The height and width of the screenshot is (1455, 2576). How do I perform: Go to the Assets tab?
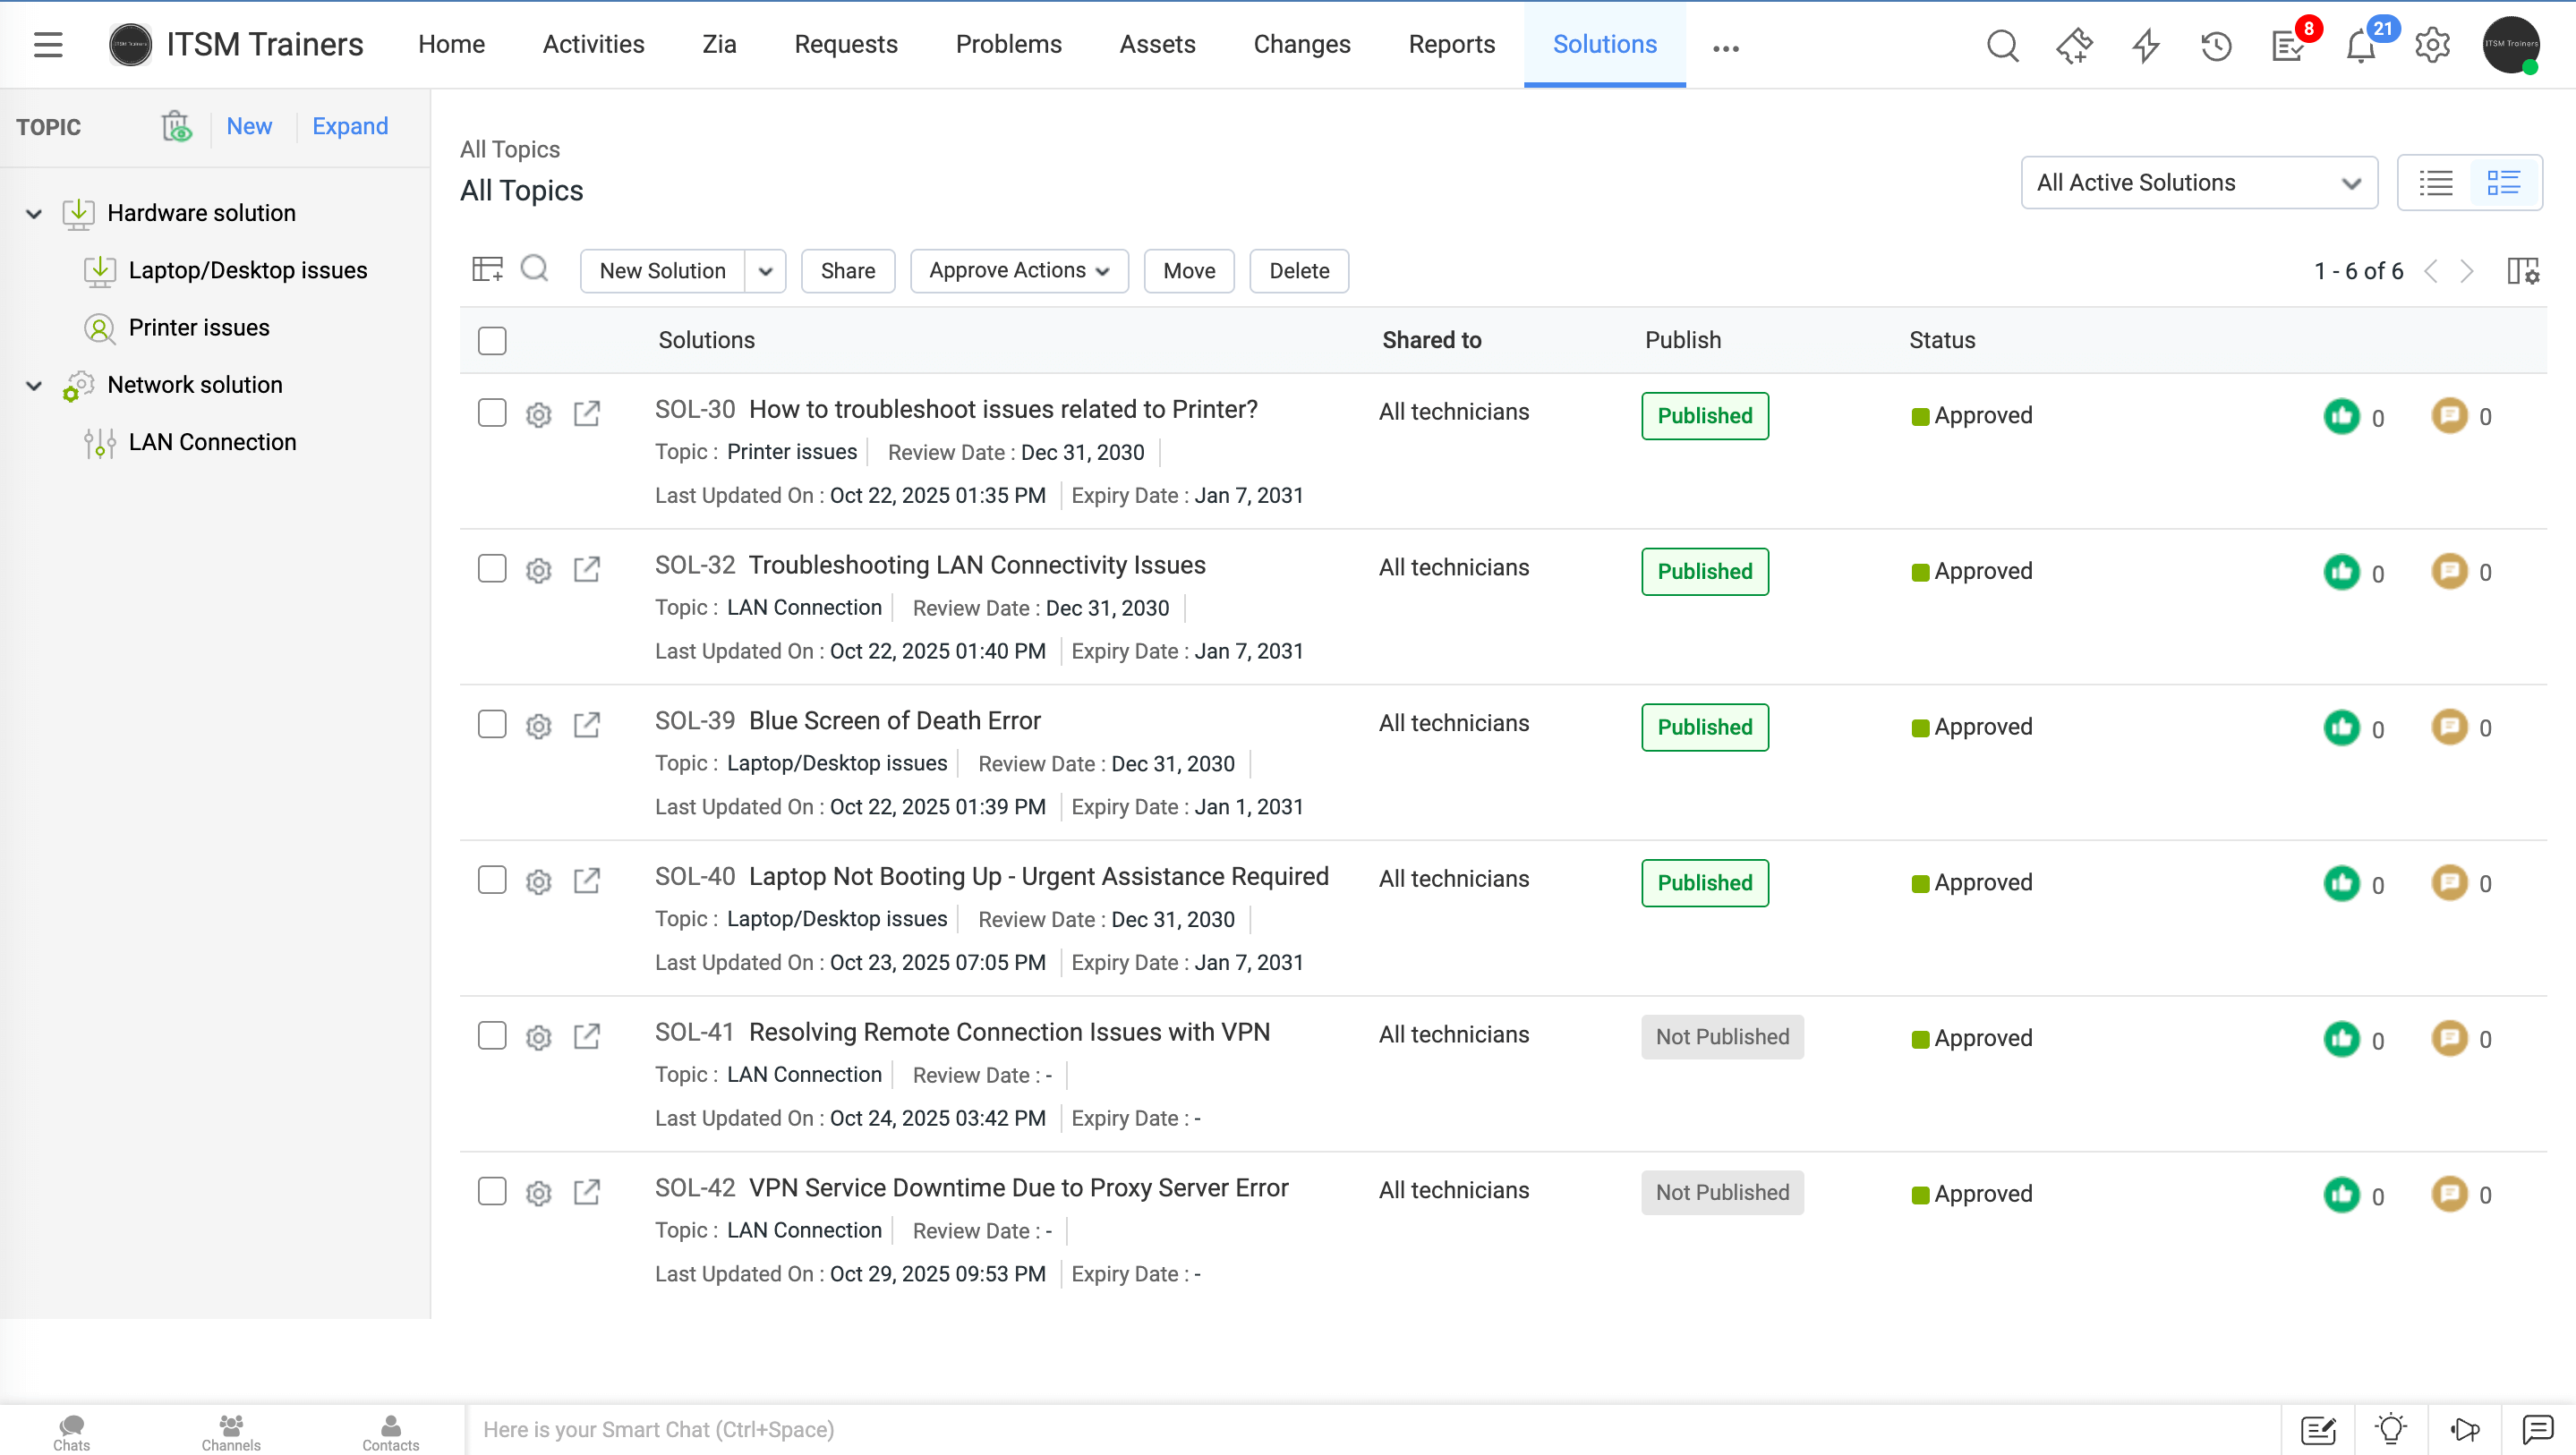[1157, 45]
